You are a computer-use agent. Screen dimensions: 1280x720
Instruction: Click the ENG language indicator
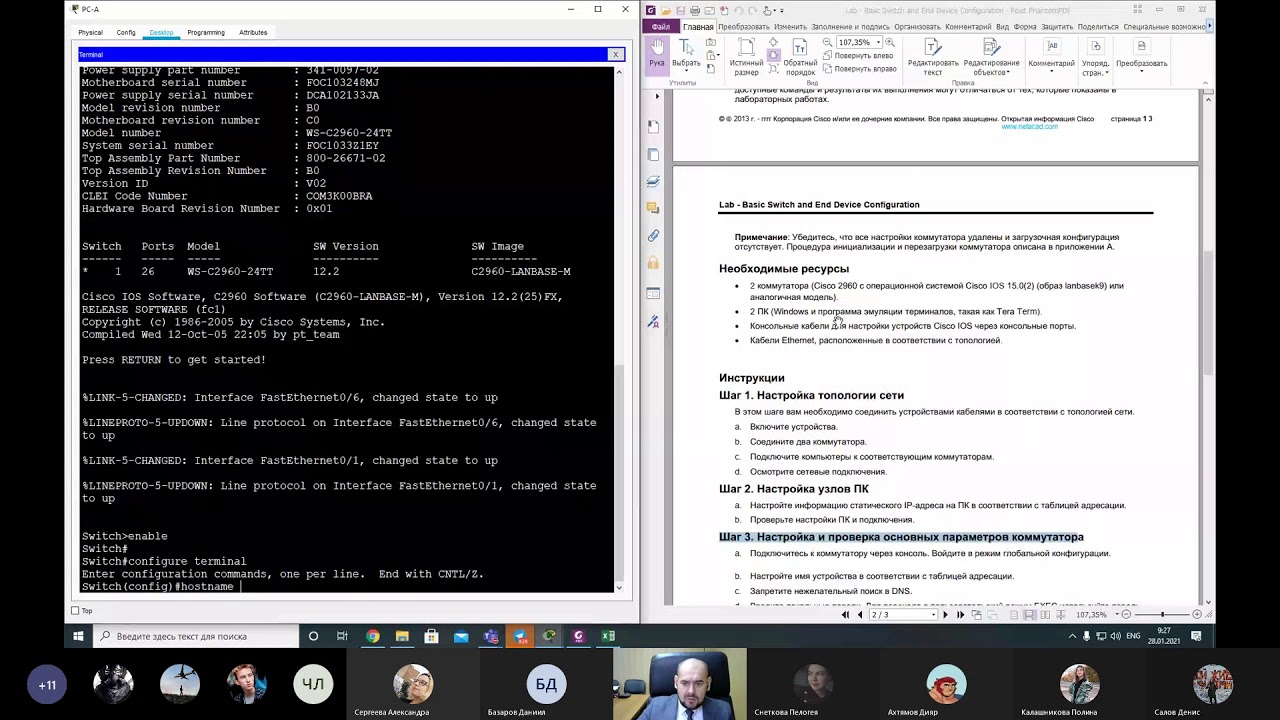click(1133, 636)
